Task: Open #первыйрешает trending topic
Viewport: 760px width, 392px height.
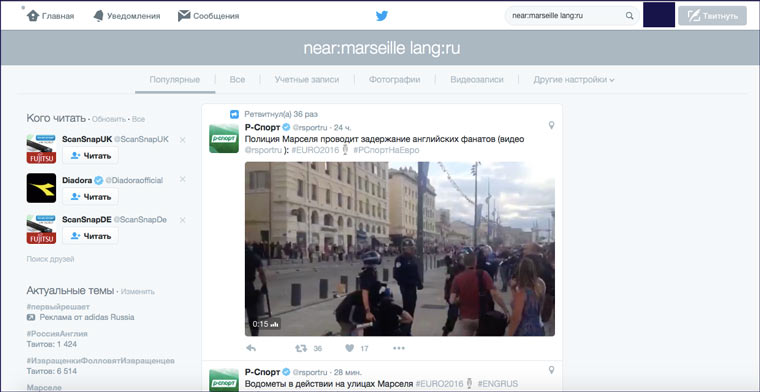Action: (58, 307)
